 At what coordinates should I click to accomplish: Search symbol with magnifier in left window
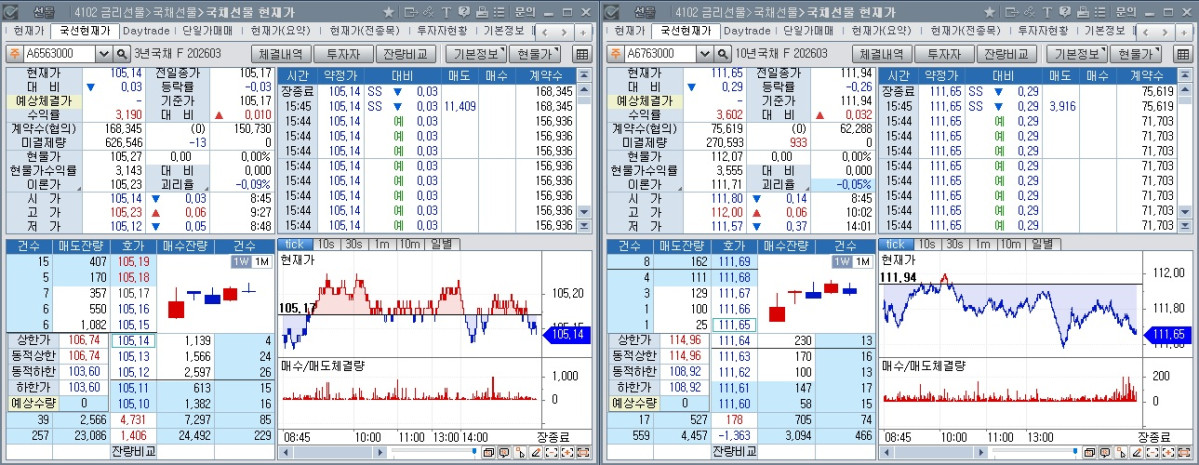122,54
